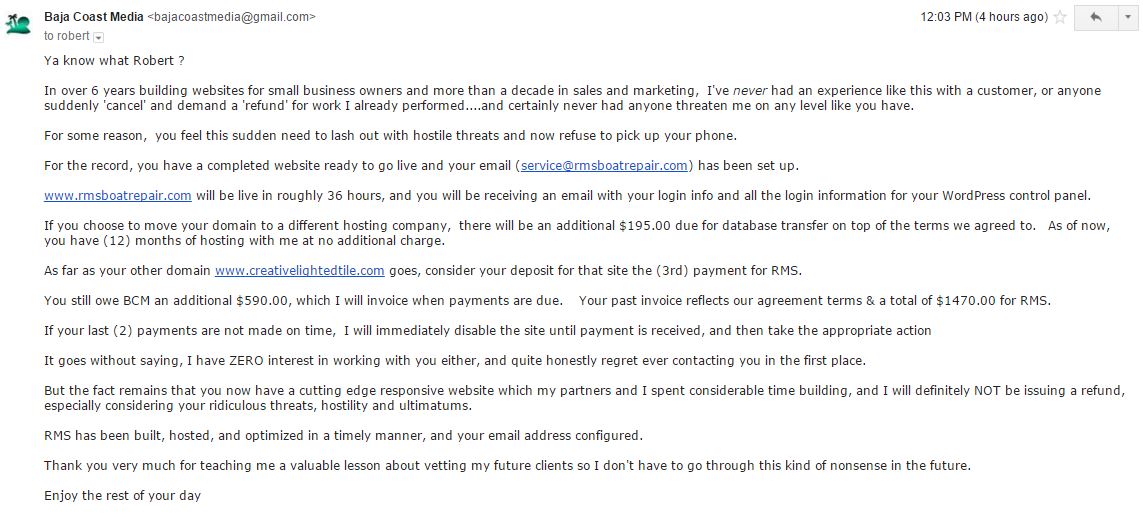Click the Baja Coast Media palm tree avatar

click(x=18, y=24)
